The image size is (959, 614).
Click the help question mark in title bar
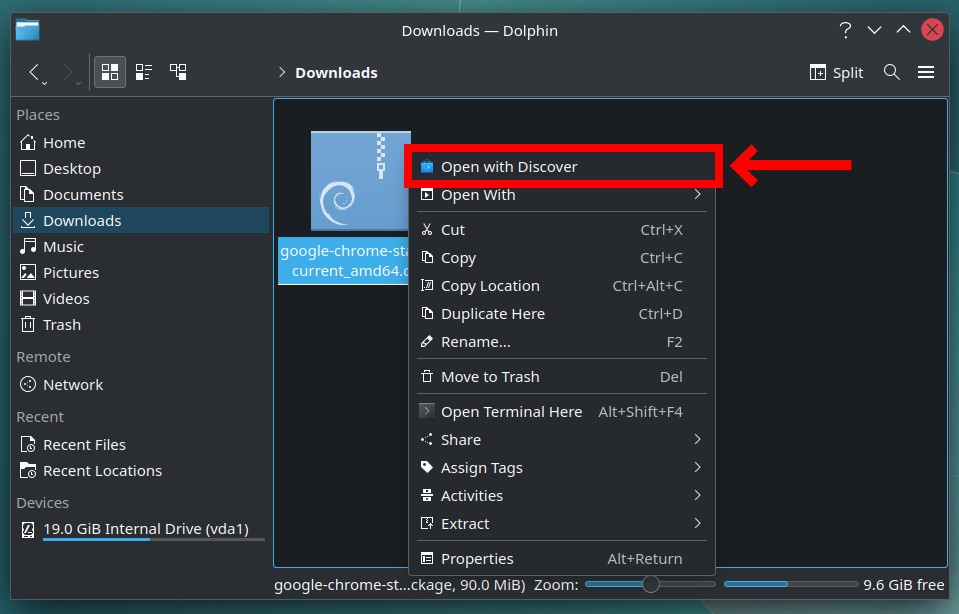tap(845, 30)
